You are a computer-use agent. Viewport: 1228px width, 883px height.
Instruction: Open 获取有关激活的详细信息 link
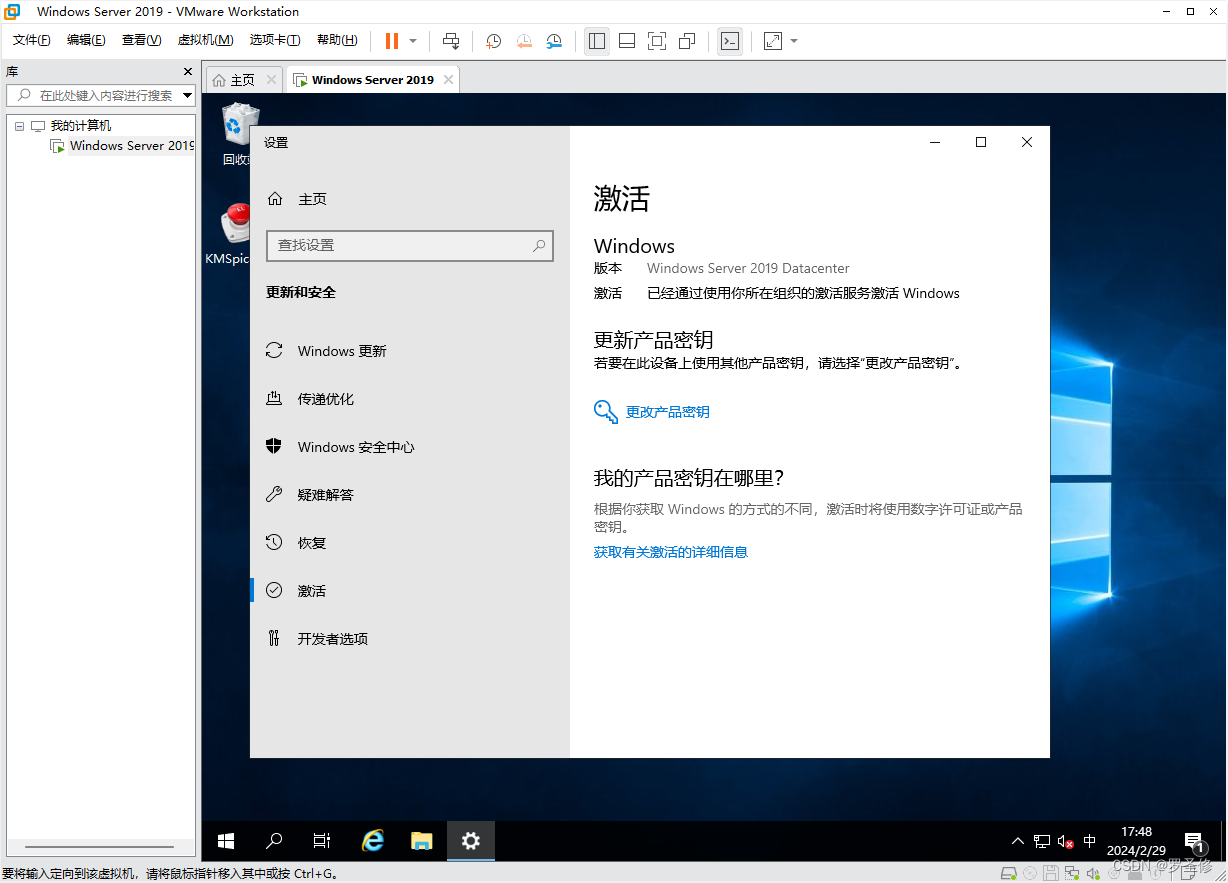[x=671, y=552]
